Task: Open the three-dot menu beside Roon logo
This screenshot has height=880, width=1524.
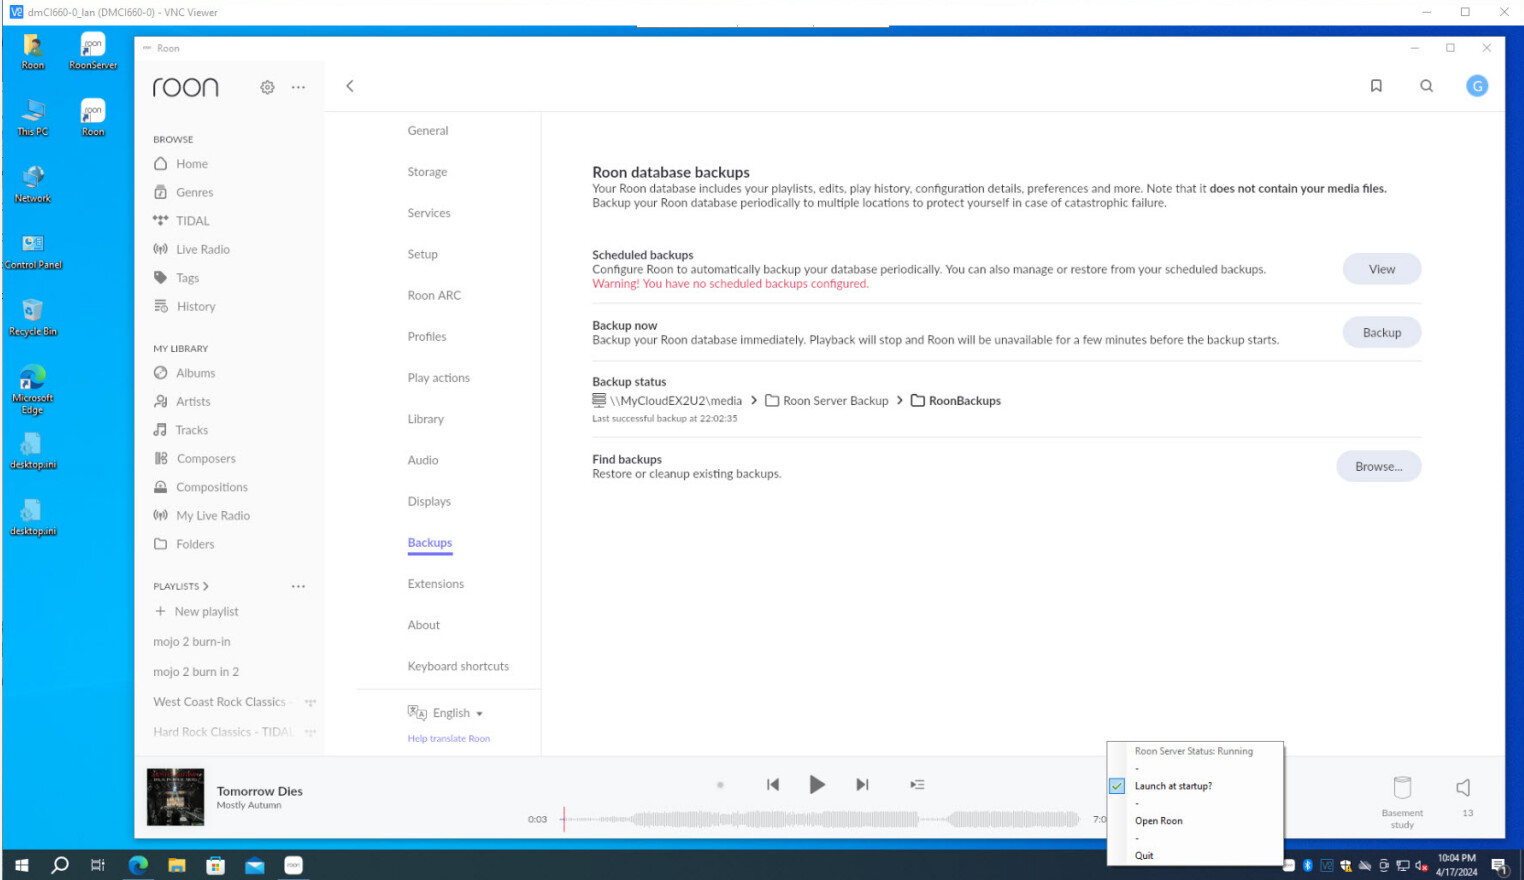Action: point(298,87)
